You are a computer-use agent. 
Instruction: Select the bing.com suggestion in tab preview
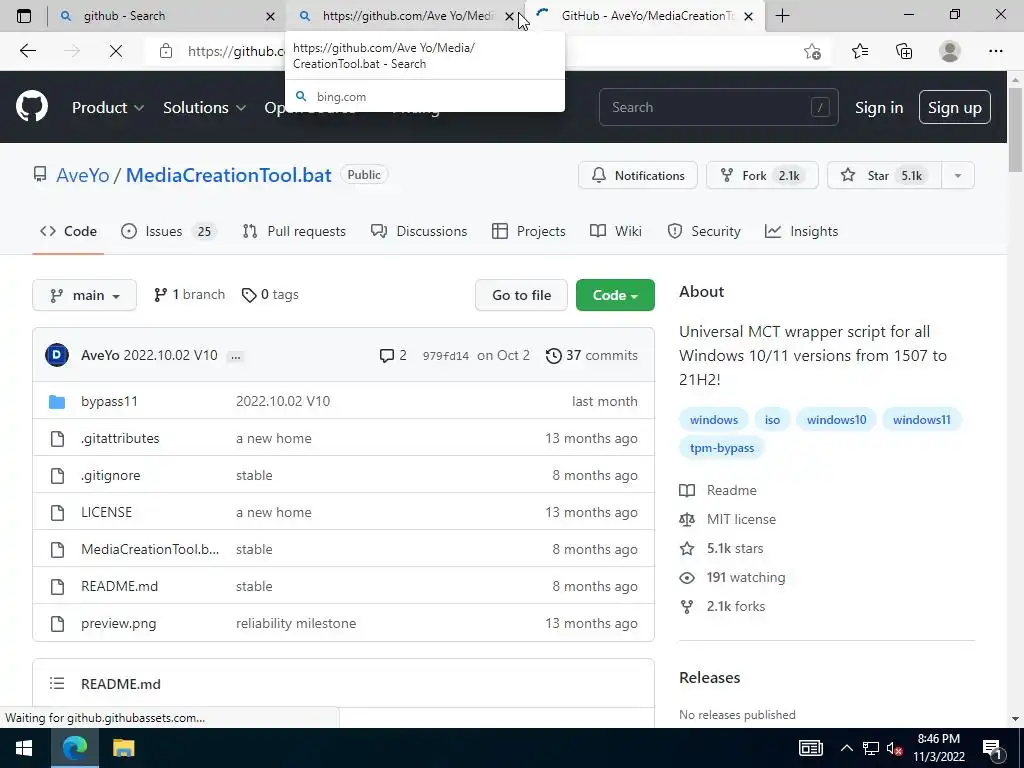coord(424,97)
